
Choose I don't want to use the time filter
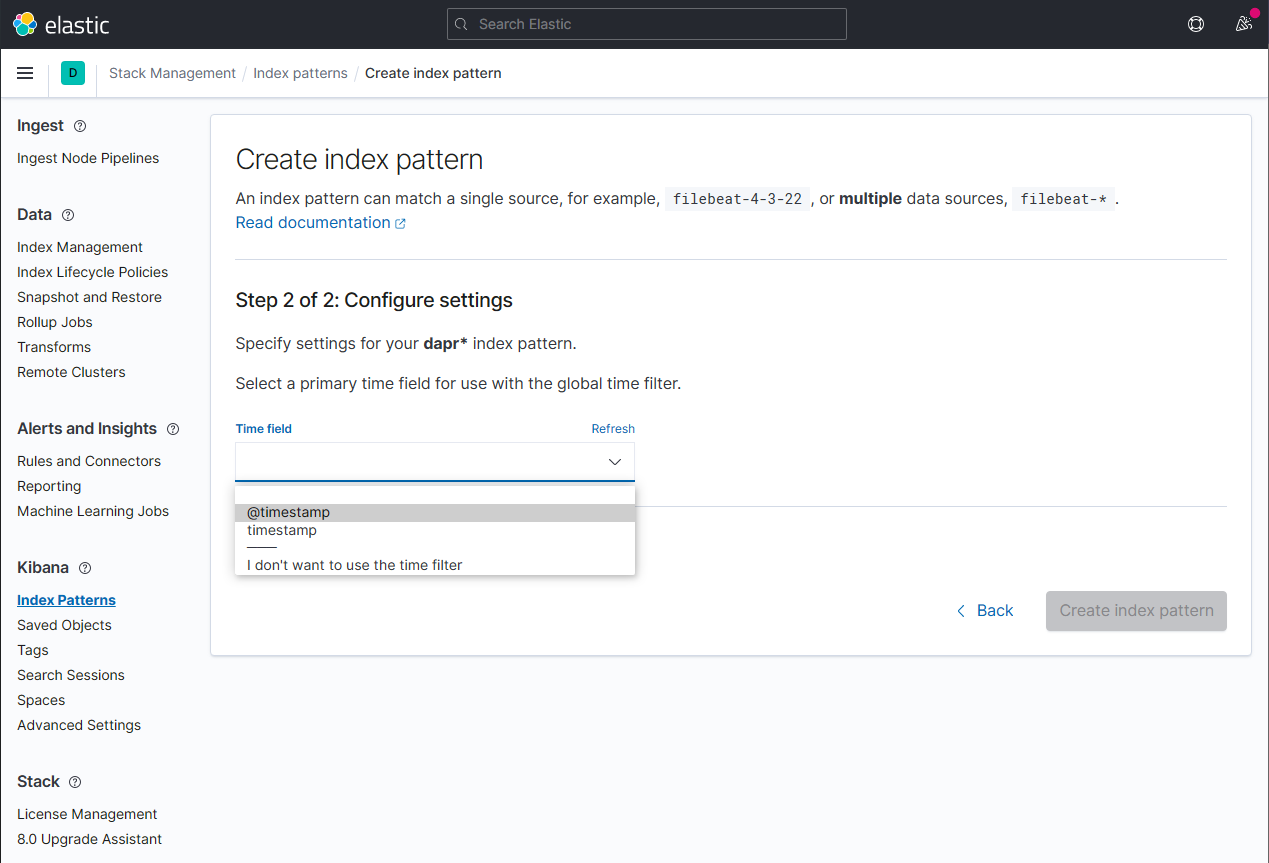(x=355, y=564)
